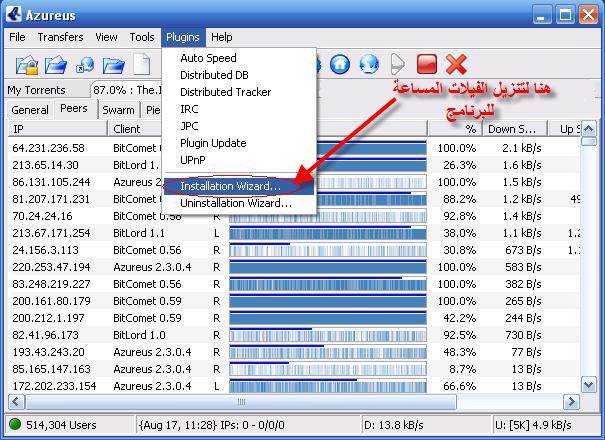The image size is (605, 440).
Task: Click the scroll up arrow of peers list
Action: (588, 129)
